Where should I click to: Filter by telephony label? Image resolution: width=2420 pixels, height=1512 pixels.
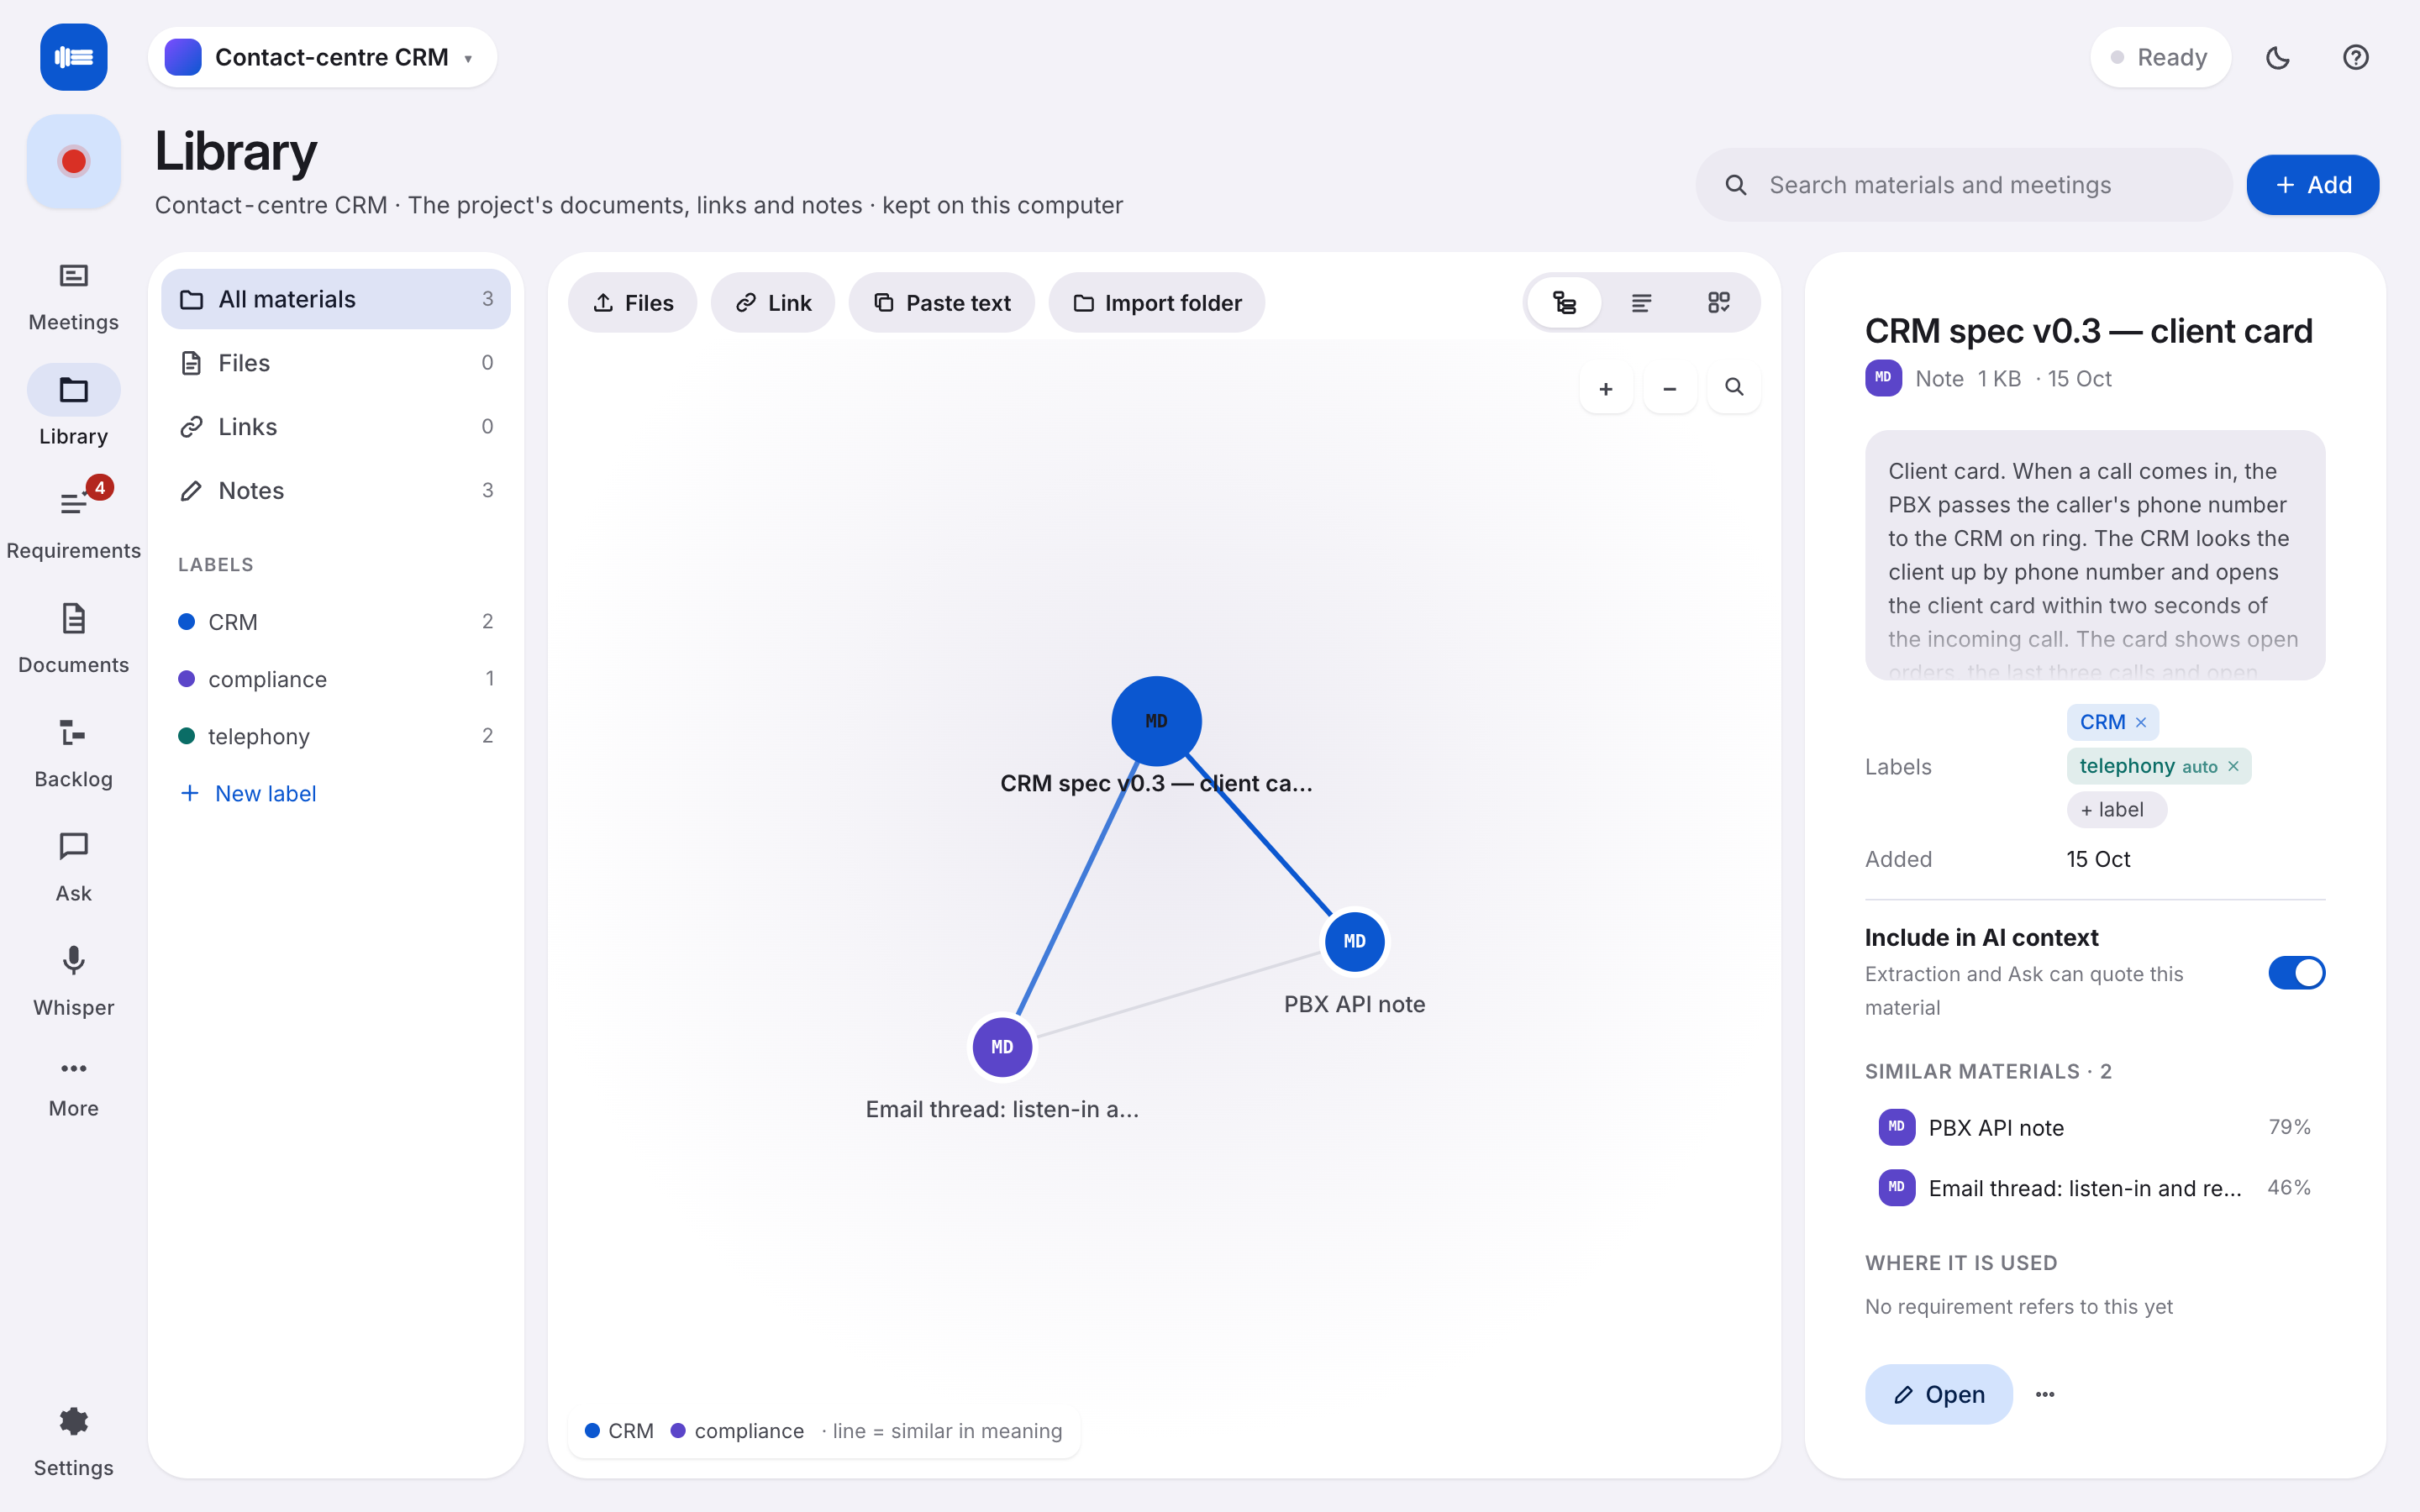tap(336, 736)
